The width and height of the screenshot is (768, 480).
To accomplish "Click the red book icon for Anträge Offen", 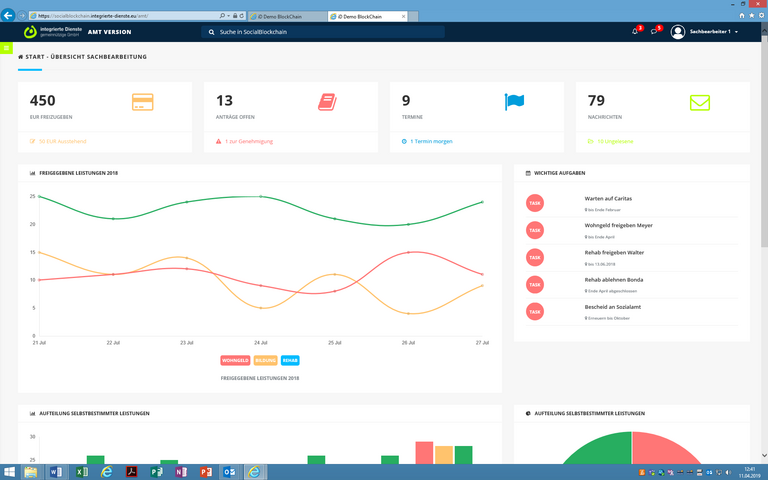I will pyautogui.click(x=328, y=102).
